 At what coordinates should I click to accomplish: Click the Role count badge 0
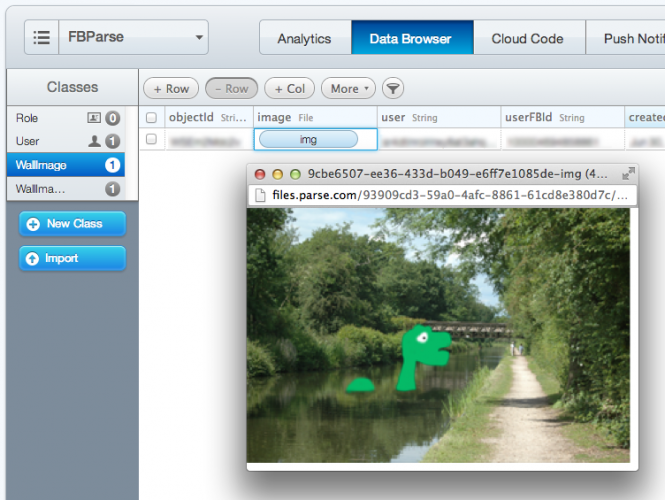[112, 118]
